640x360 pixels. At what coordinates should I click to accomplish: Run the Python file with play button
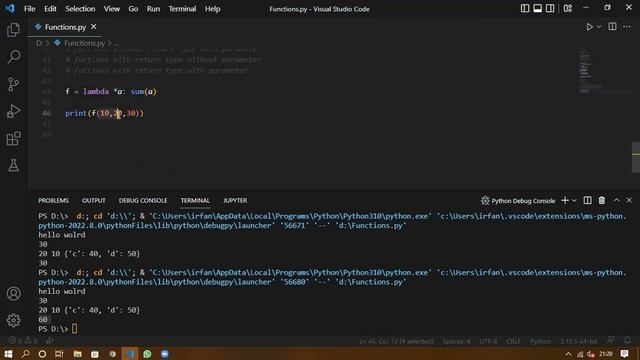click(589, 27)
